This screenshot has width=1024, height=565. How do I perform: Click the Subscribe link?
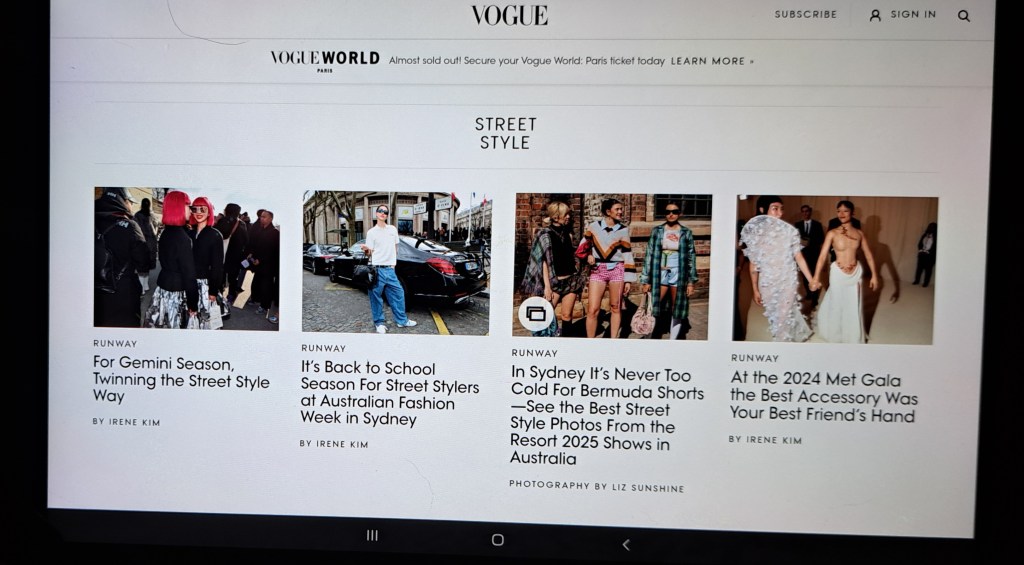coord(805,14)
